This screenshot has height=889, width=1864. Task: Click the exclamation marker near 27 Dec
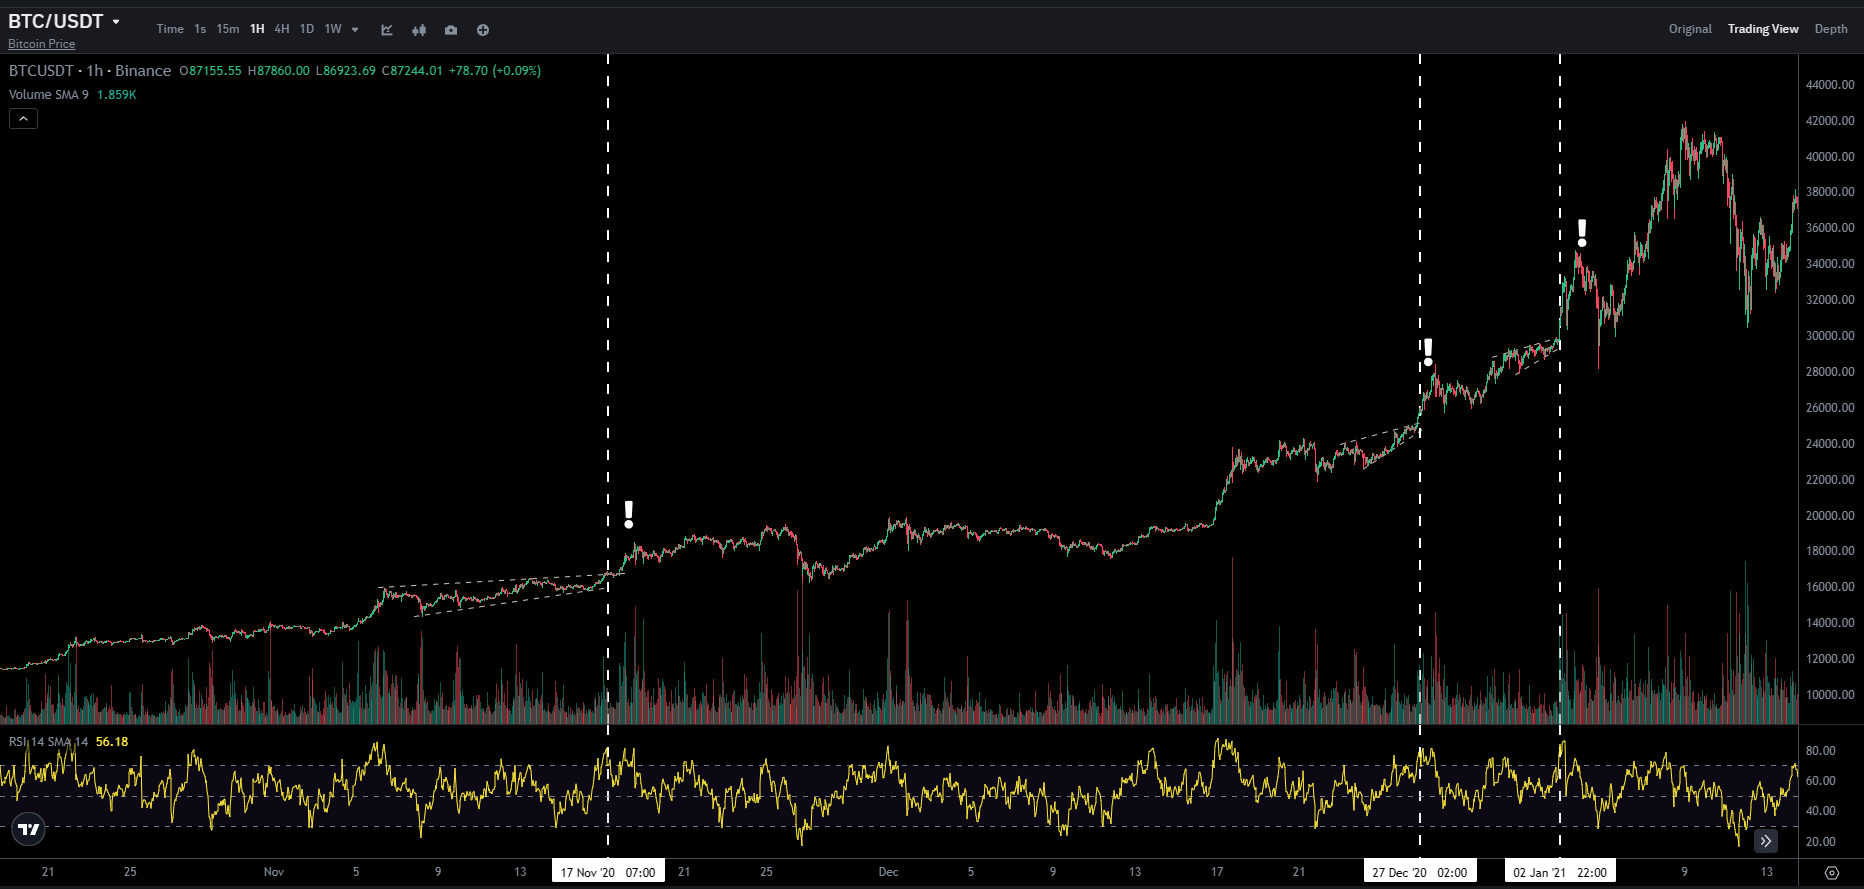tap(1428, 352)
